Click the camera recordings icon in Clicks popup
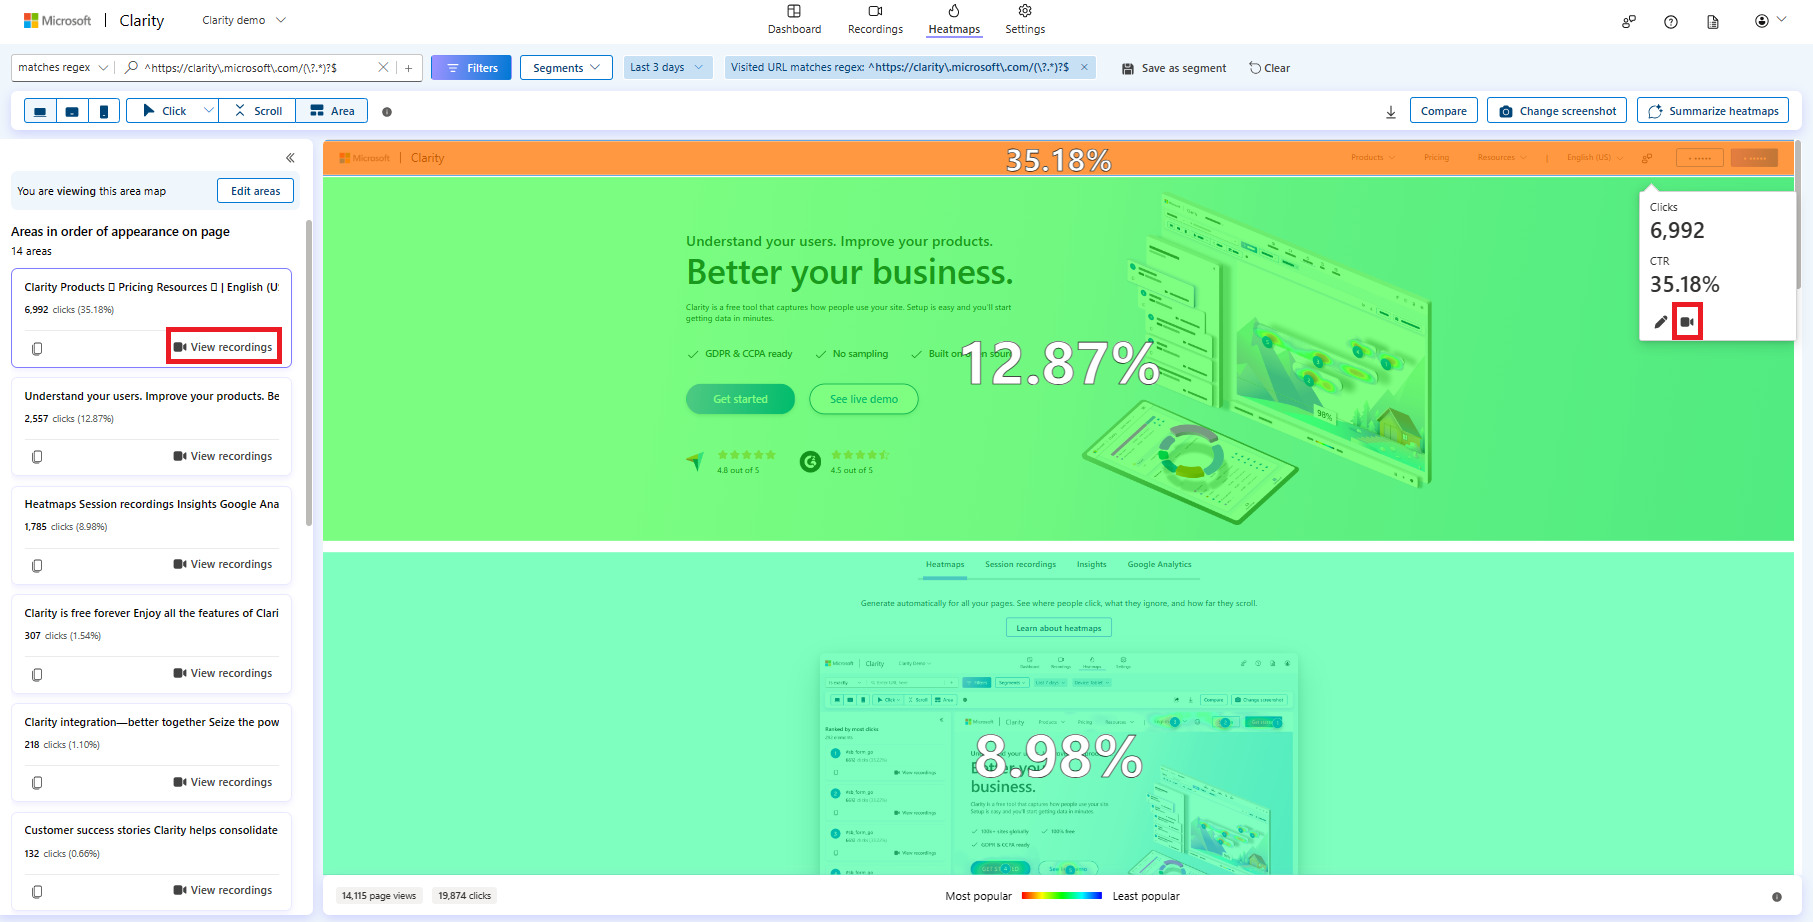 pos(1687,322)
